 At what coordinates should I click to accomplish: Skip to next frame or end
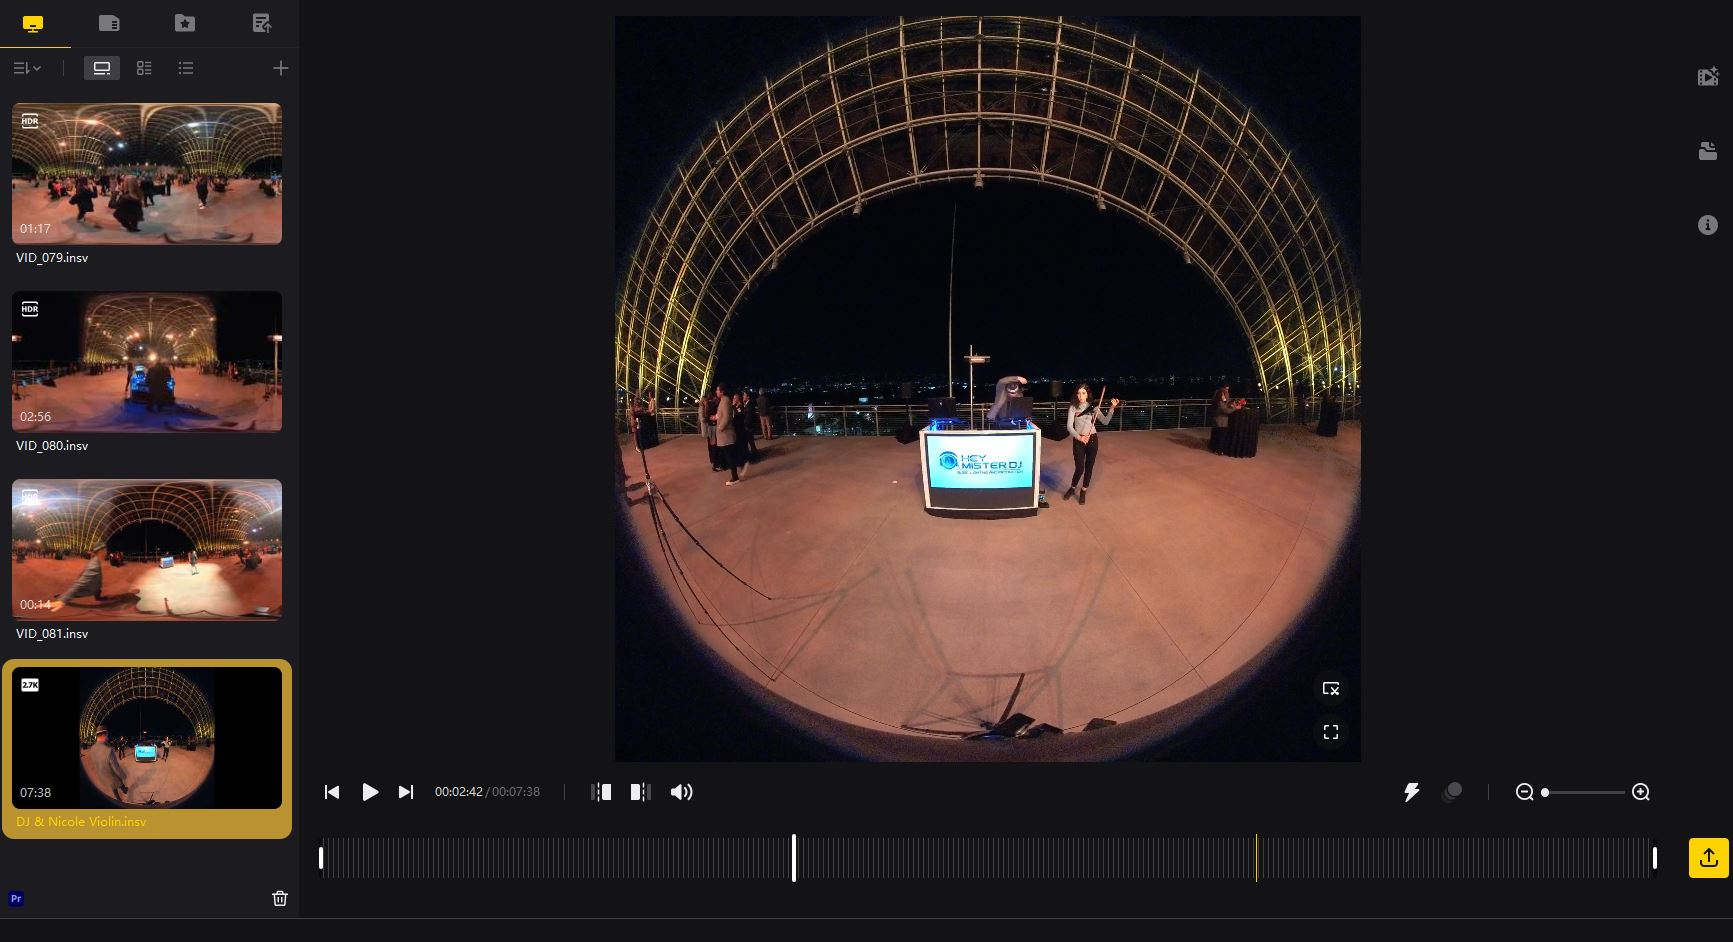tap(406, 792)
